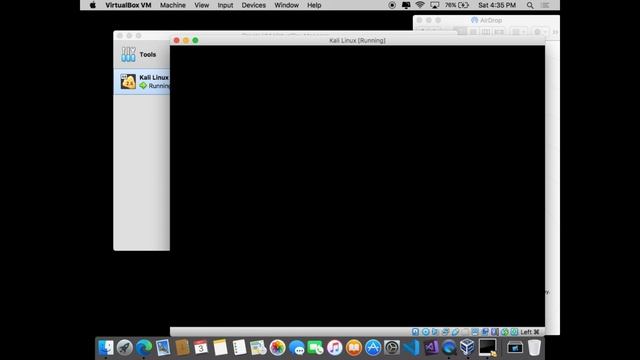Click the 'Left ⌘' host key indicator
Image resolution: width=640 pixels, height=360 pixels.
point(530,332)
